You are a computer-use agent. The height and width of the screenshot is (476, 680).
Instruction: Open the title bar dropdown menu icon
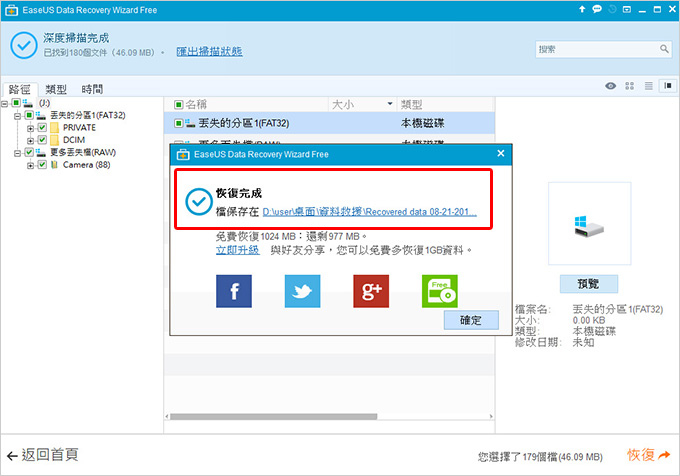click(x=627, y=9)
